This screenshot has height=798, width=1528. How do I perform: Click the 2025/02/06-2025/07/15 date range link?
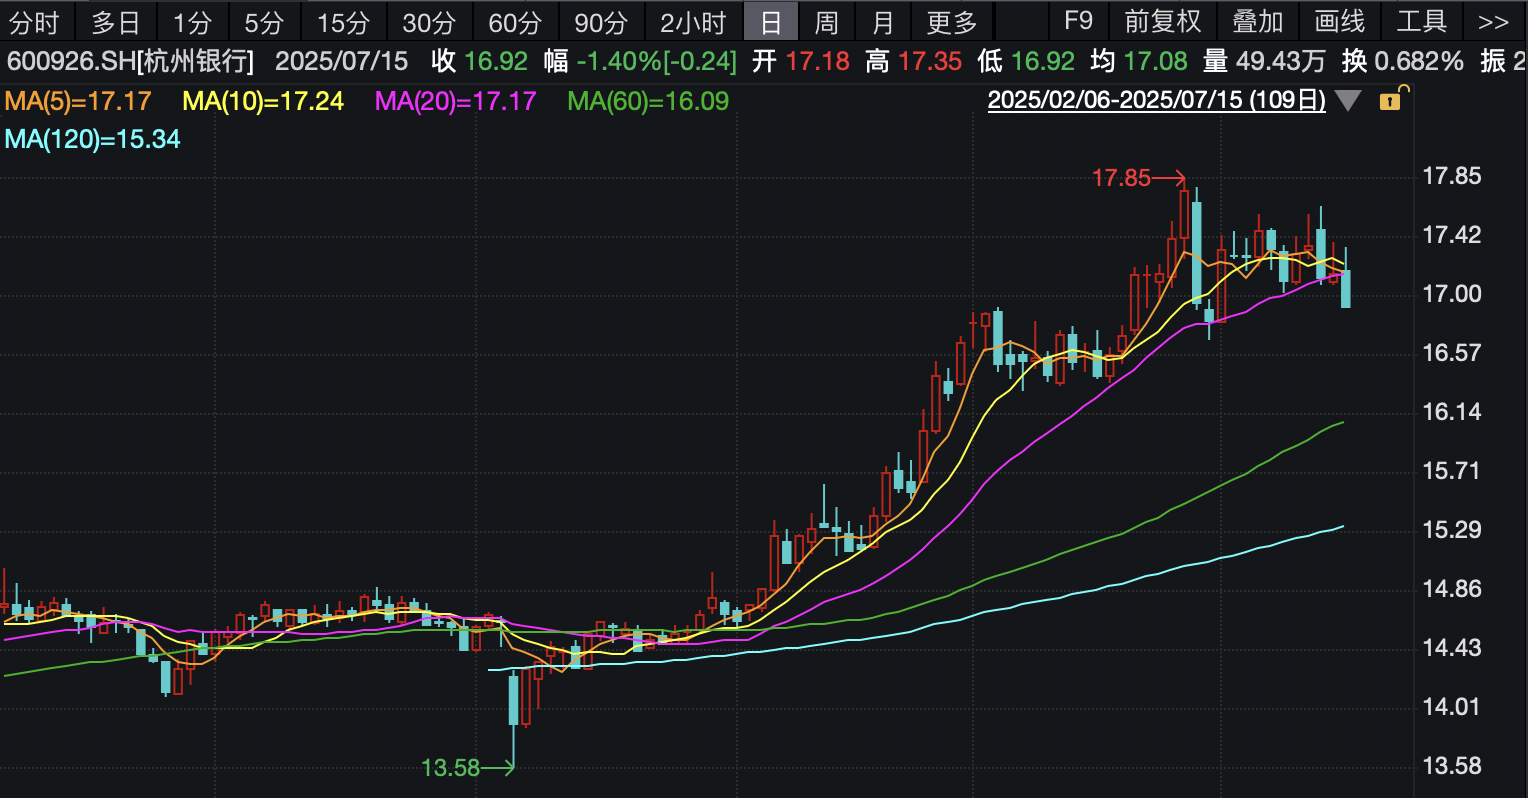(1156, 101)
